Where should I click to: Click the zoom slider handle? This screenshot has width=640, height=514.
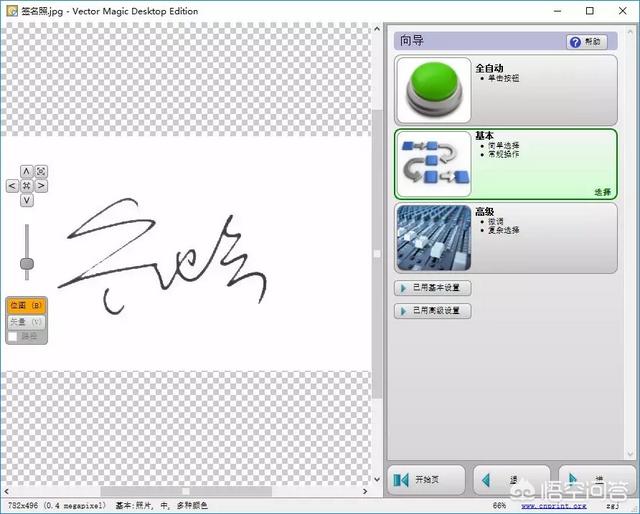click(x=27, y=264)
